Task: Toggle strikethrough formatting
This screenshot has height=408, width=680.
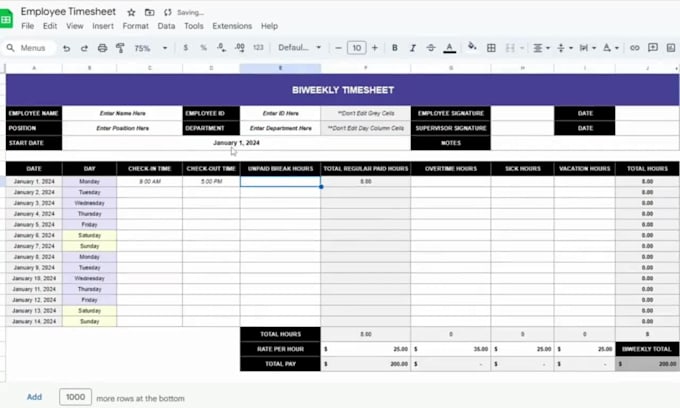Action: point(431,48)
